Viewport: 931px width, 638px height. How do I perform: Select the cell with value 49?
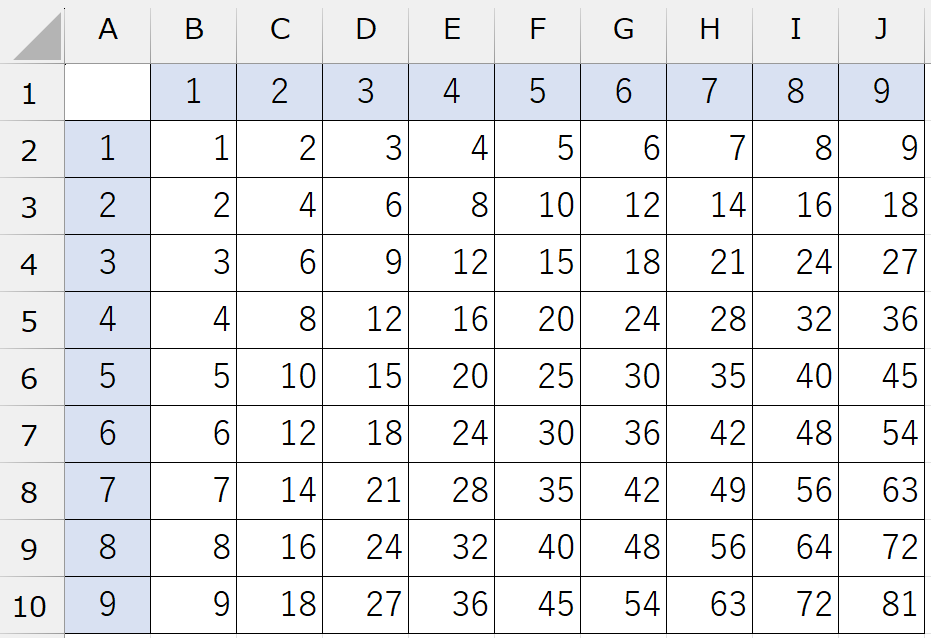[710, 491]
